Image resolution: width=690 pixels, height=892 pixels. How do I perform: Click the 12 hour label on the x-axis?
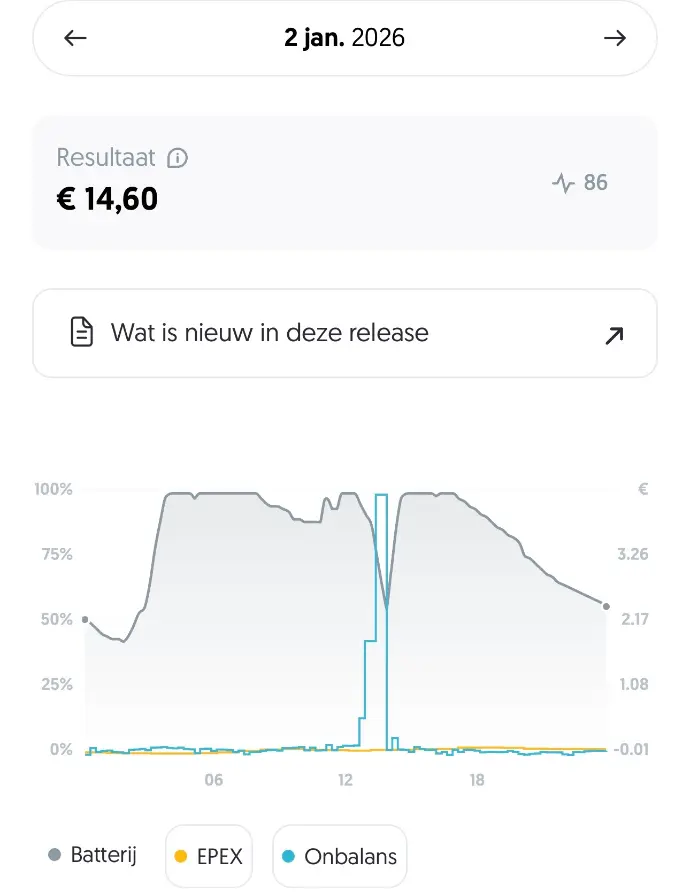tap(345, 780)
